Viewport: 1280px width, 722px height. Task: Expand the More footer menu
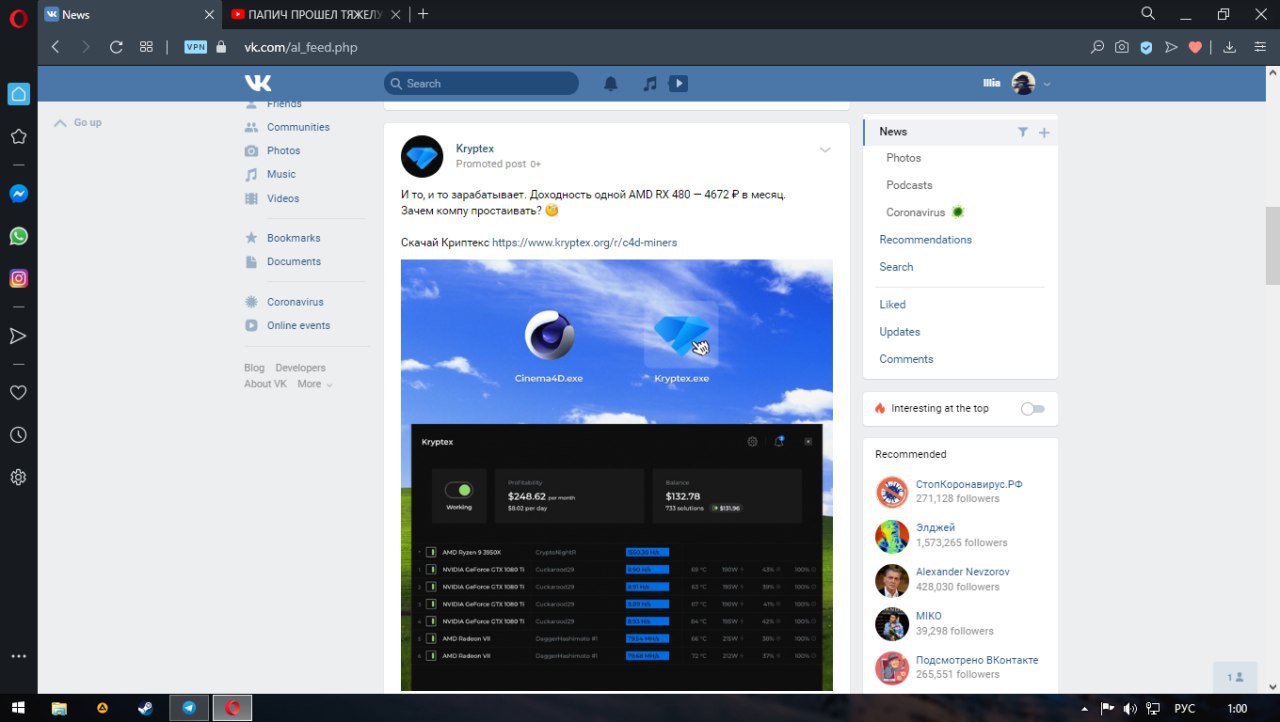315,384
